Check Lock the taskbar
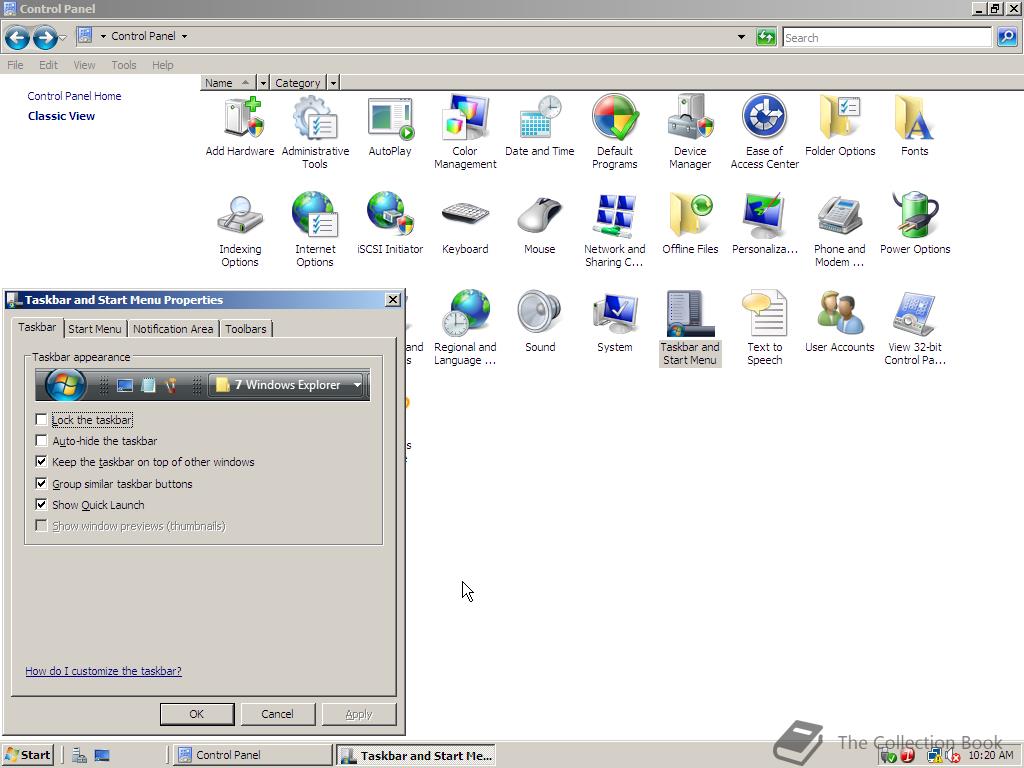 click(41, 419)
